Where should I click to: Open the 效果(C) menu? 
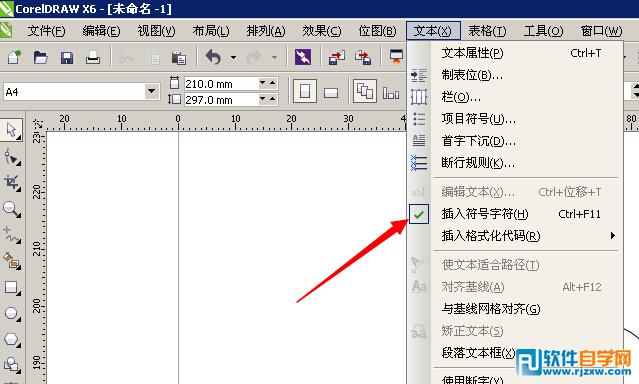[x=322, y=31]
